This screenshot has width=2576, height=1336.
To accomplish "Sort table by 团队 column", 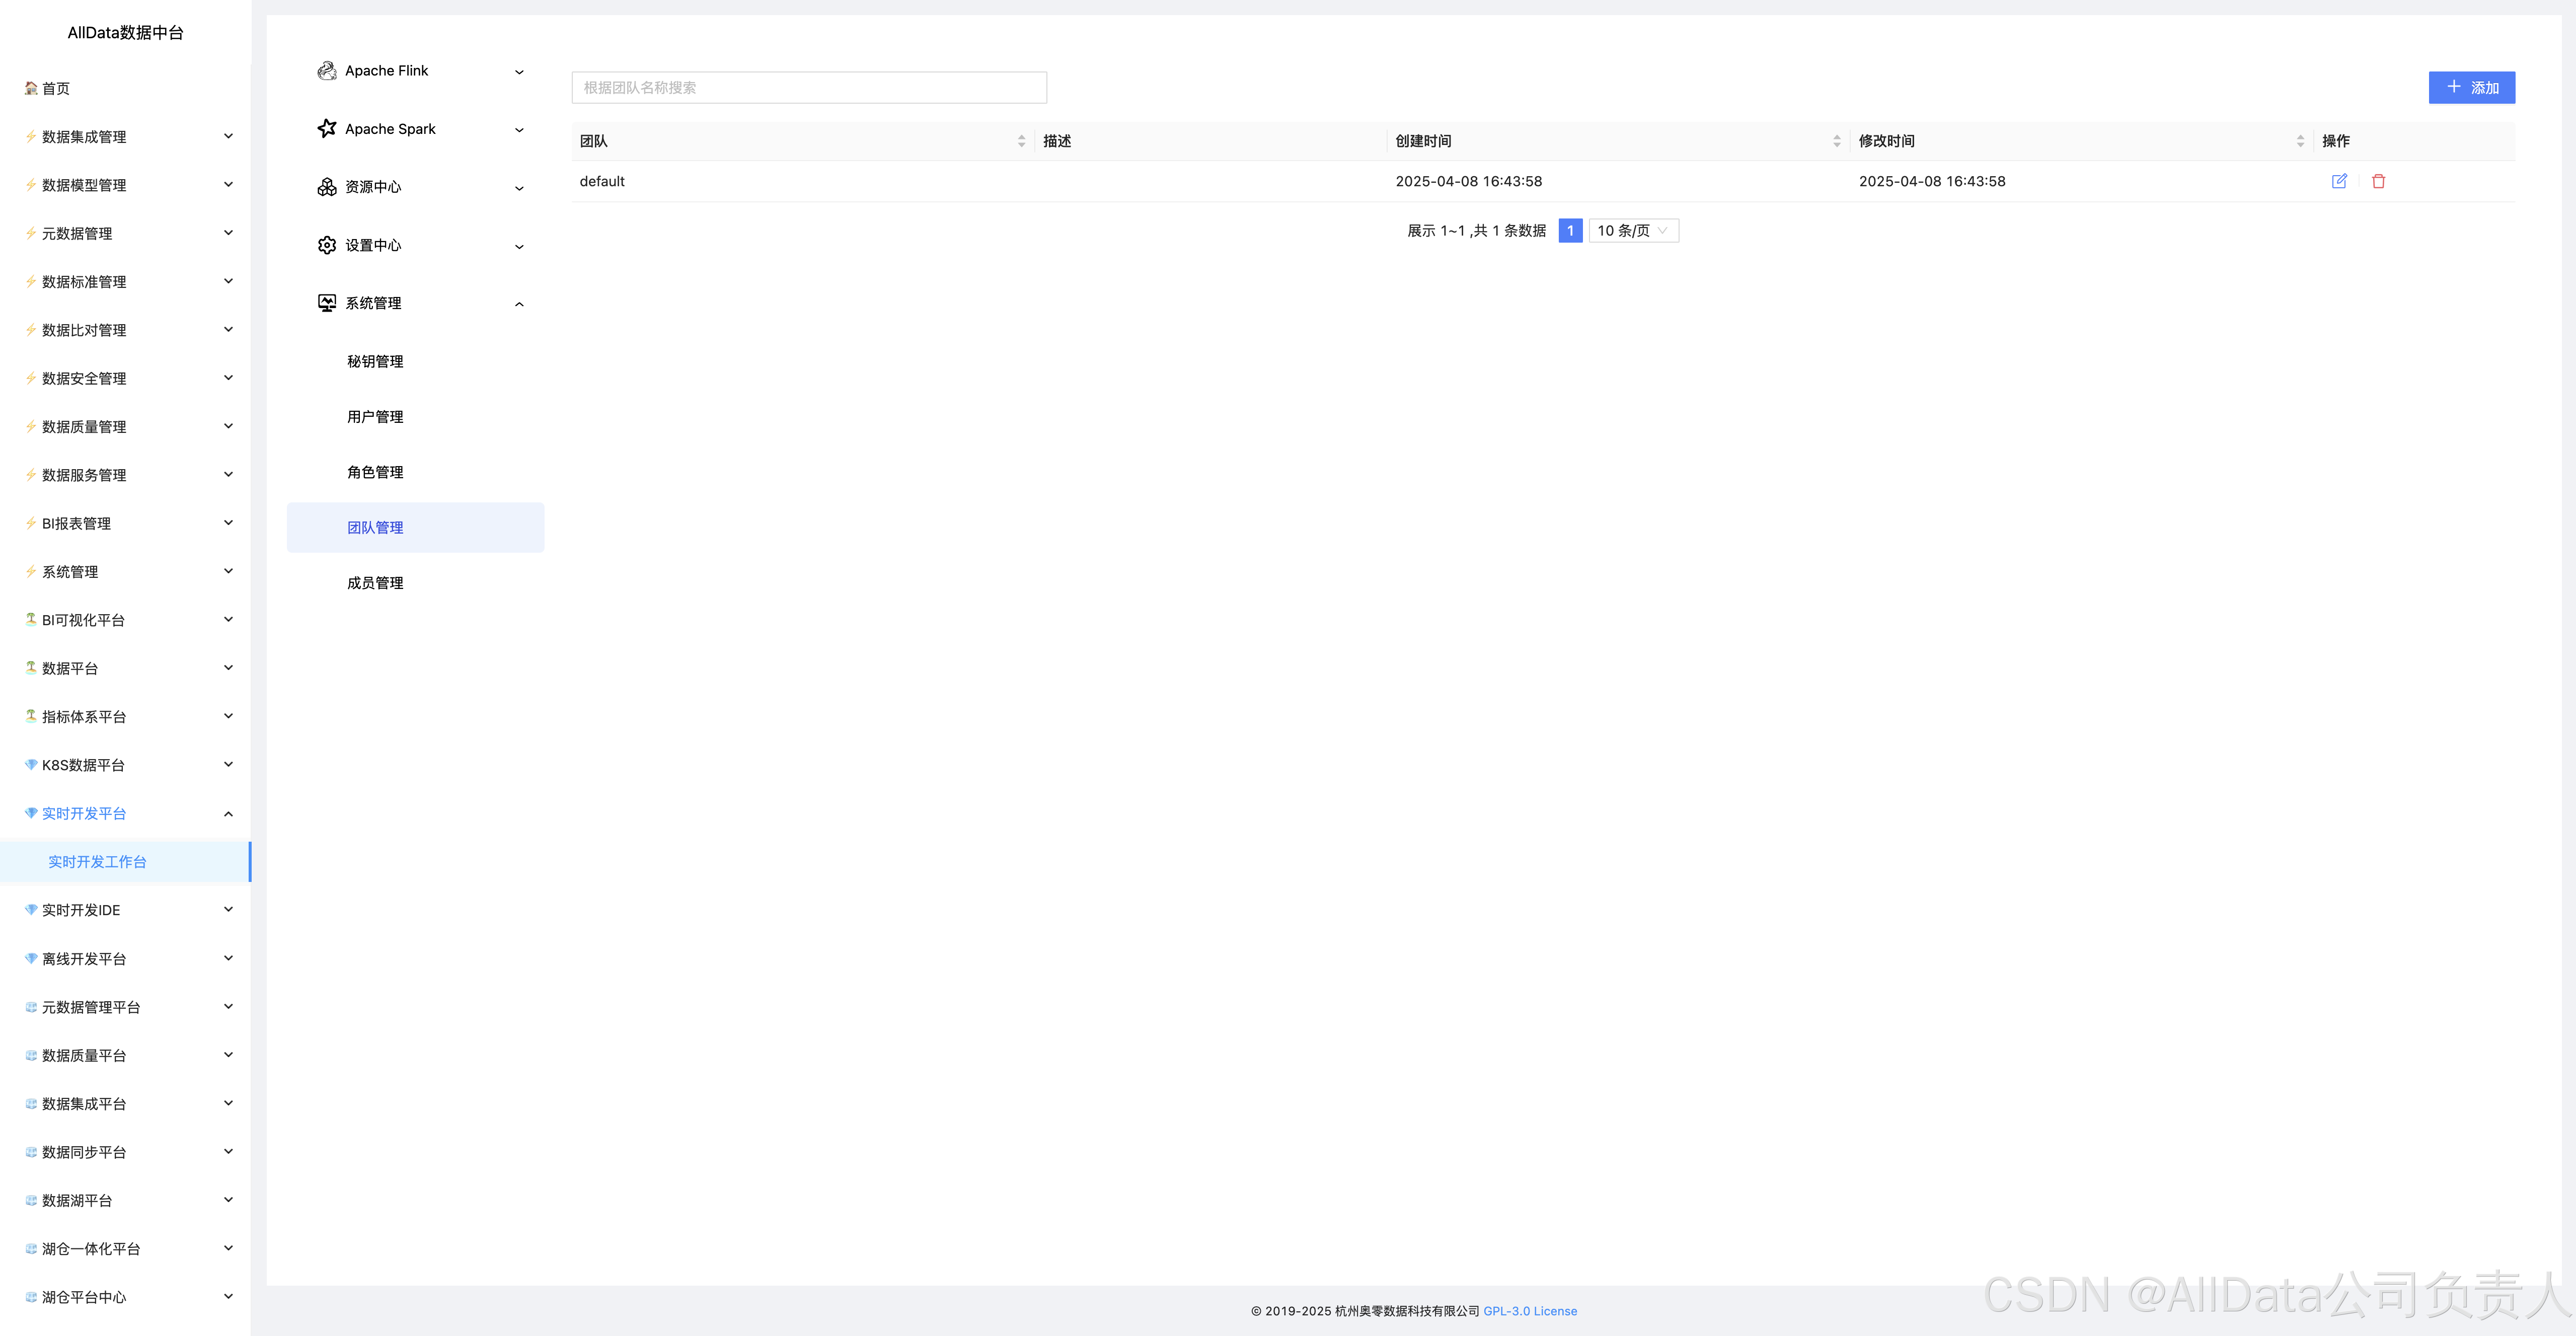I will [x=1021, y=141].
